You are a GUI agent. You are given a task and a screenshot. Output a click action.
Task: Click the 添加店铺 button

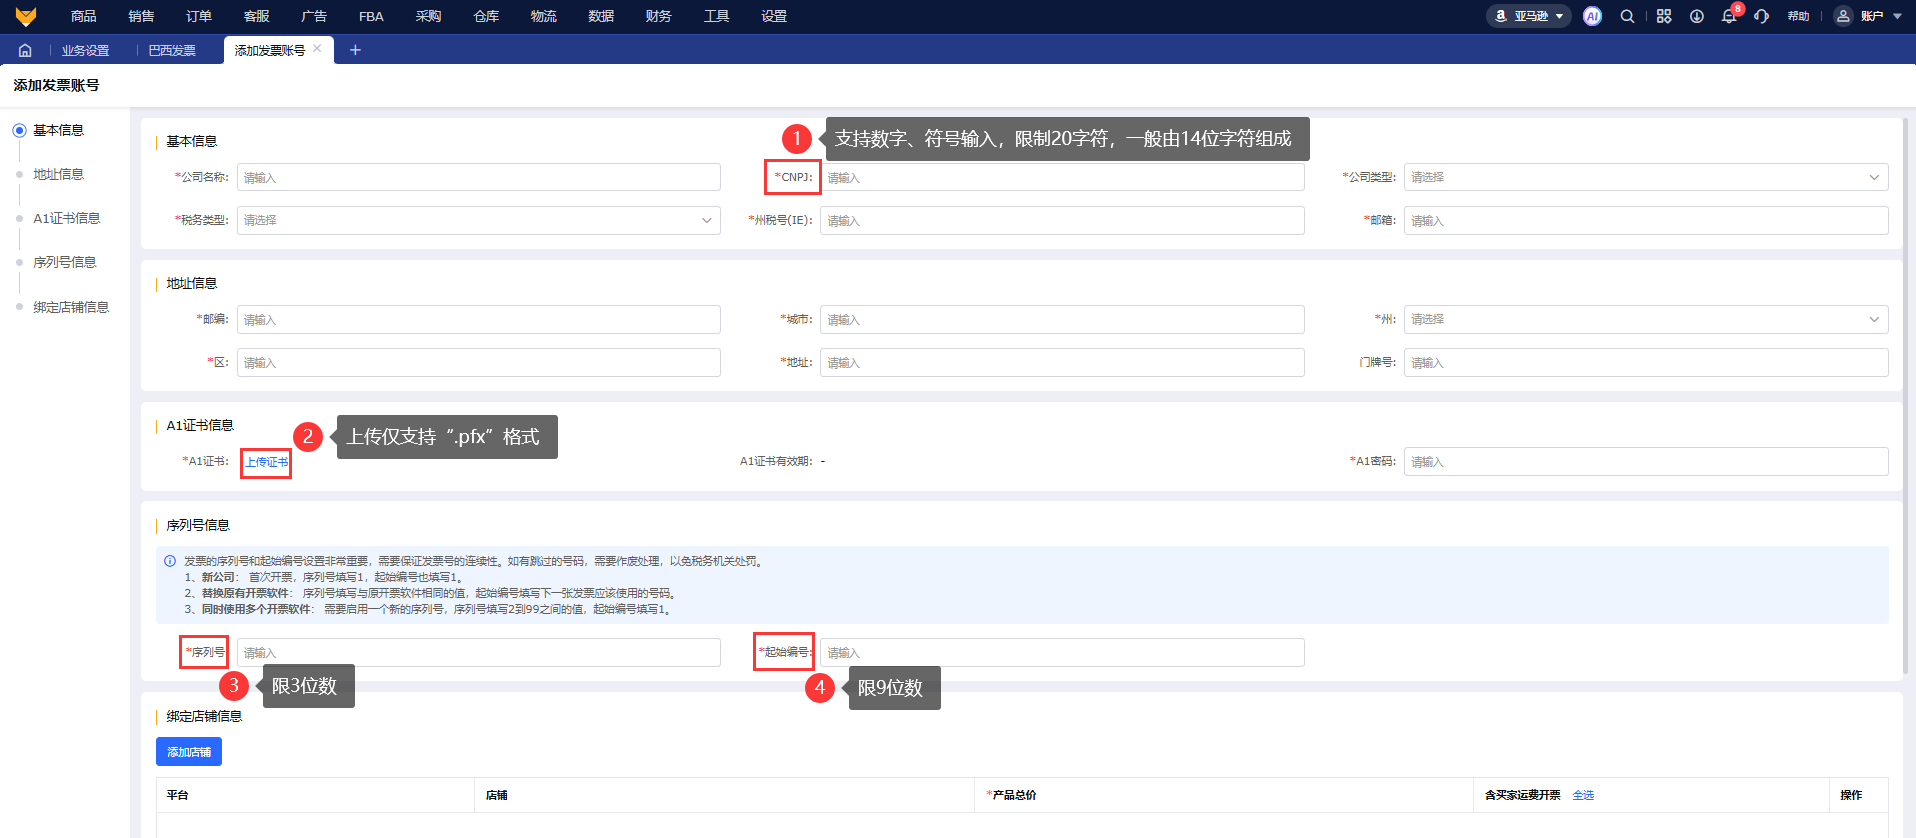pyautogui.click(x=189, y=752)
